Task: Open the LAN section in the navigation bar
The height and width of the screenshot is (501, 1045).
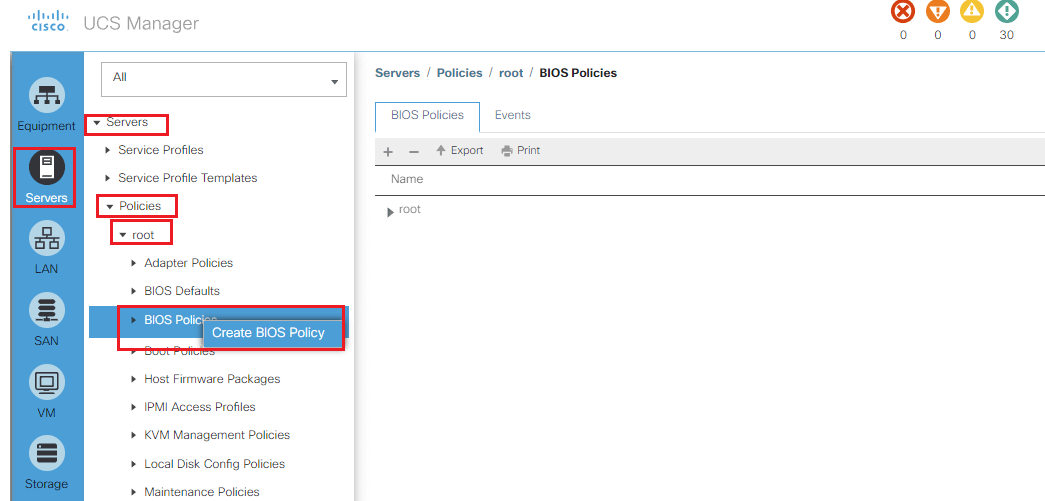Action: (x=46, y=249)
